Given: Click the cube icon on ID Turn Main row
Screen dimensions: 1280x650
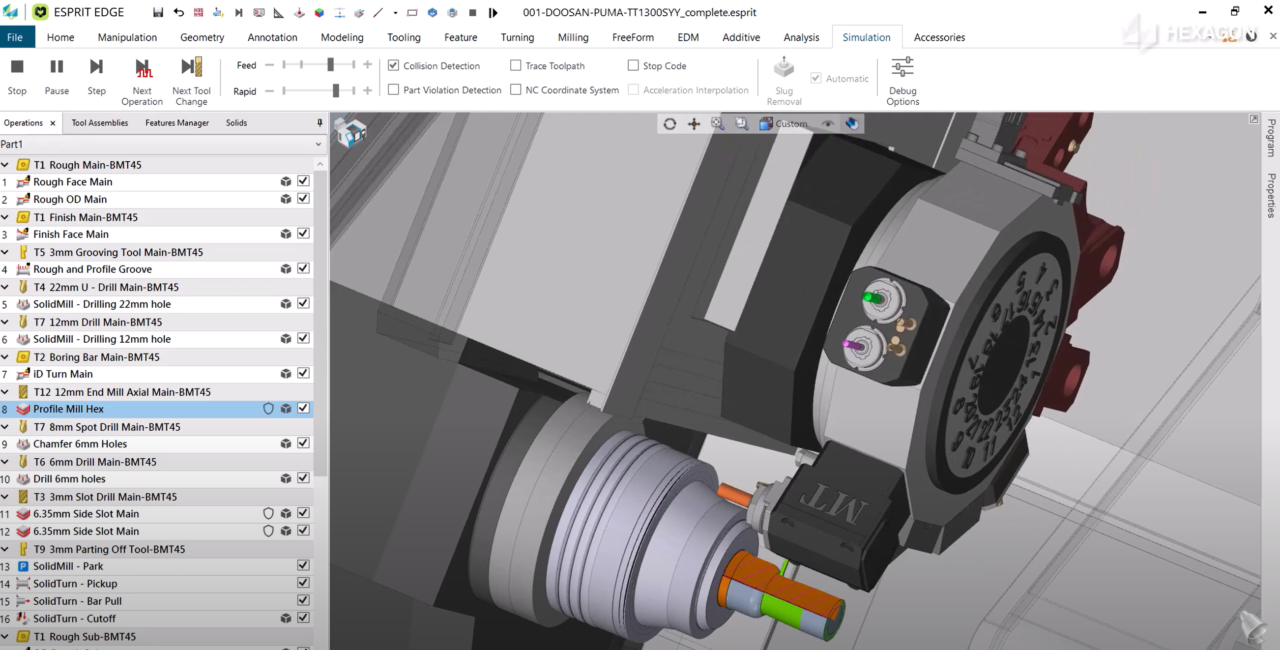Looking at the screenshot, I should click(286, 374).
